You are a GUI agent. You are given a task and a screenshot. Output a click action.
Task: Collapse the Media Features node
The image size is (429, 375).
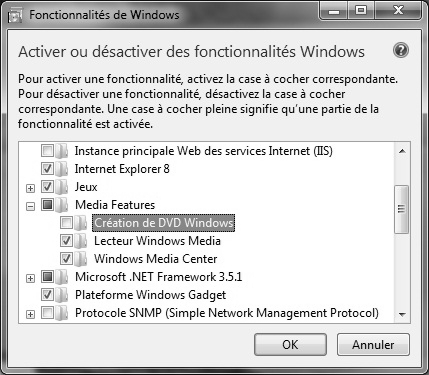[x=30, y=207]
